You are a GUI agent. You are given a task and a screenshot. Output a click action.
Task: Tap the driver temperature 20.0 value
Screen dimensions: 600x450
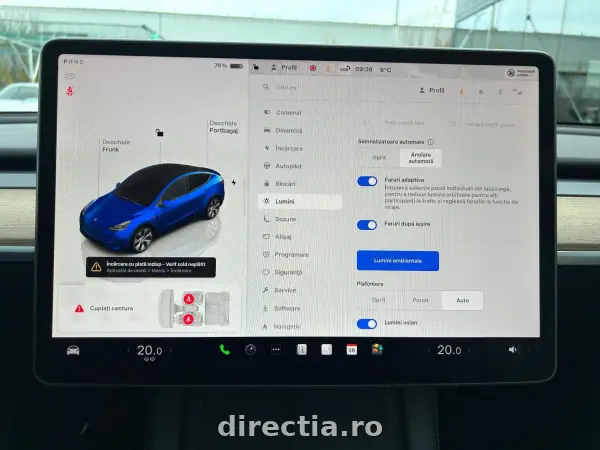(x=149, y=350)
